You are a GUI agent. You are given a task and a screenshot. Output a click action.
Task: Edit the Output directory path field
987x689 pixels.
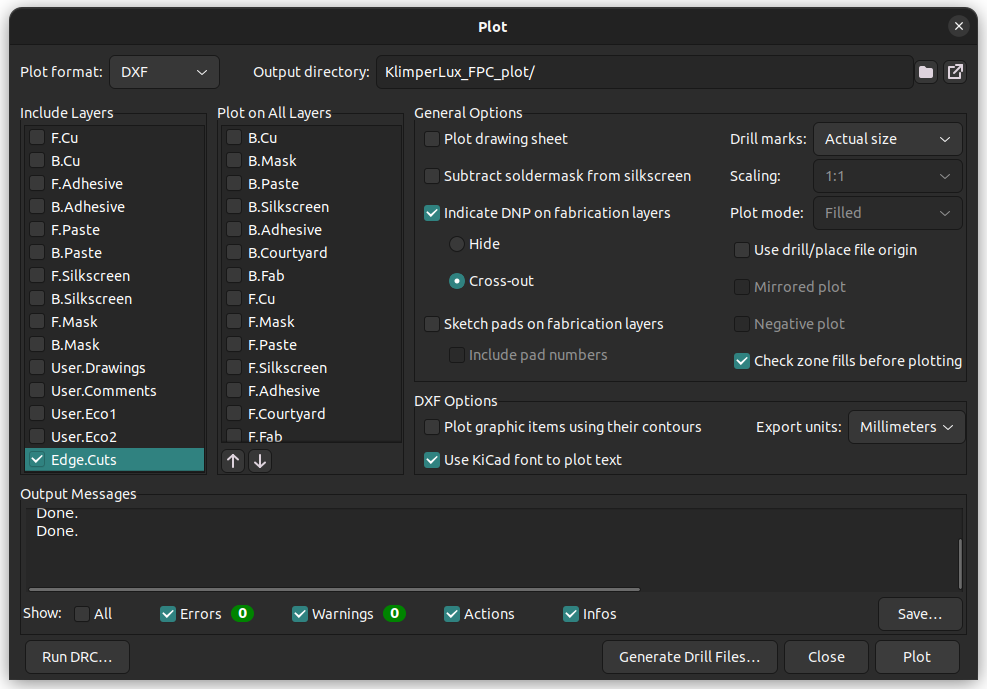(645, 72)
